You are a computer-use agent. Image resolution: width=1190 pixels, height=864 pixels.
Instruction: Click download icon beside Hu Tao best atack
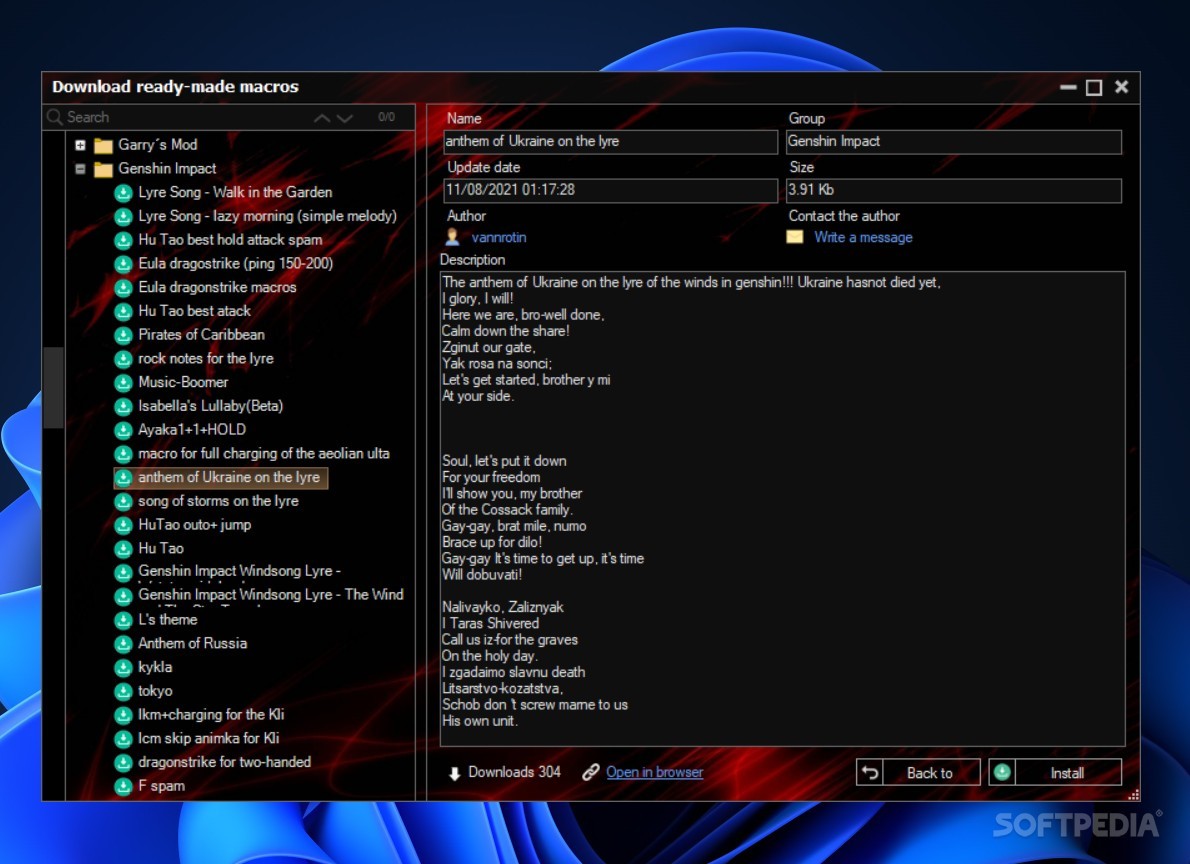click(123, 311)
